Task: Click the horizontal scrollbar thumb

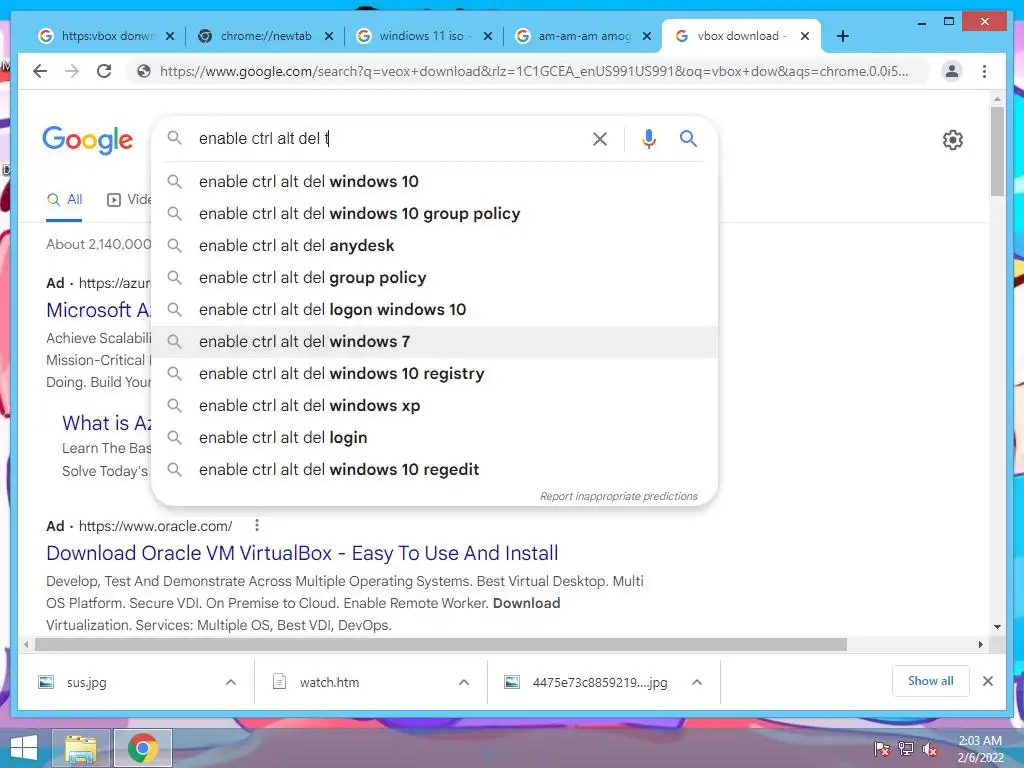Action: tap(441, 645)
